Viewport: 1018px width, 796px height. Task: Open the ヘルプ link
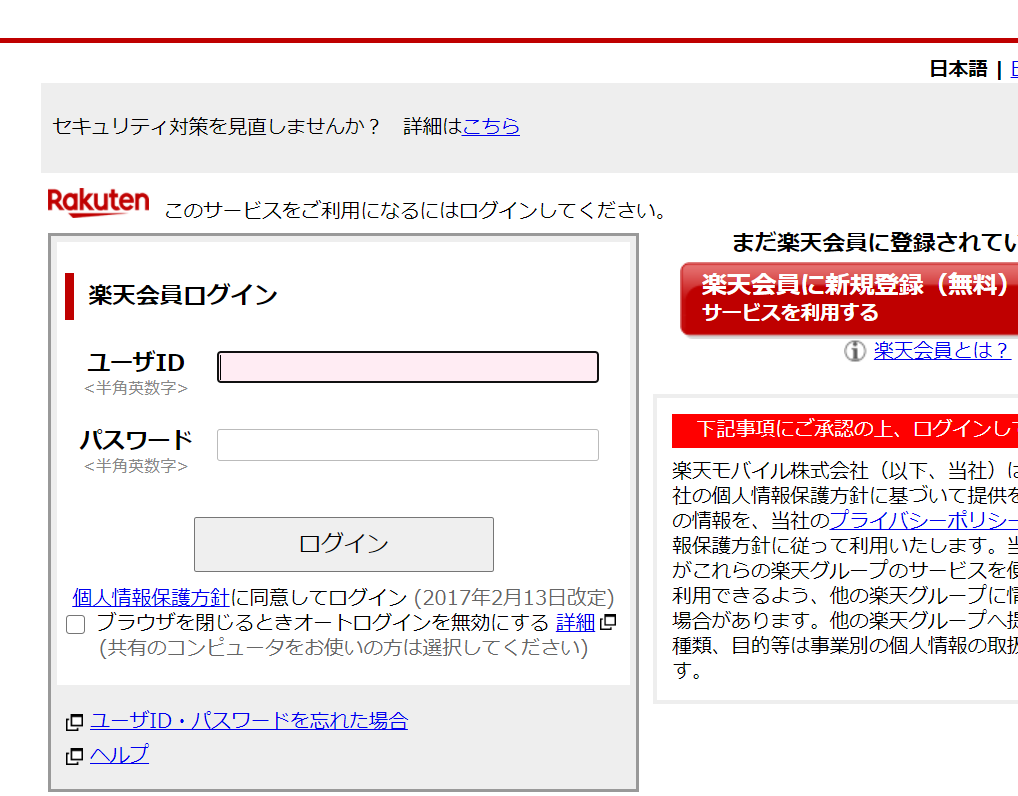click(119, 754)
